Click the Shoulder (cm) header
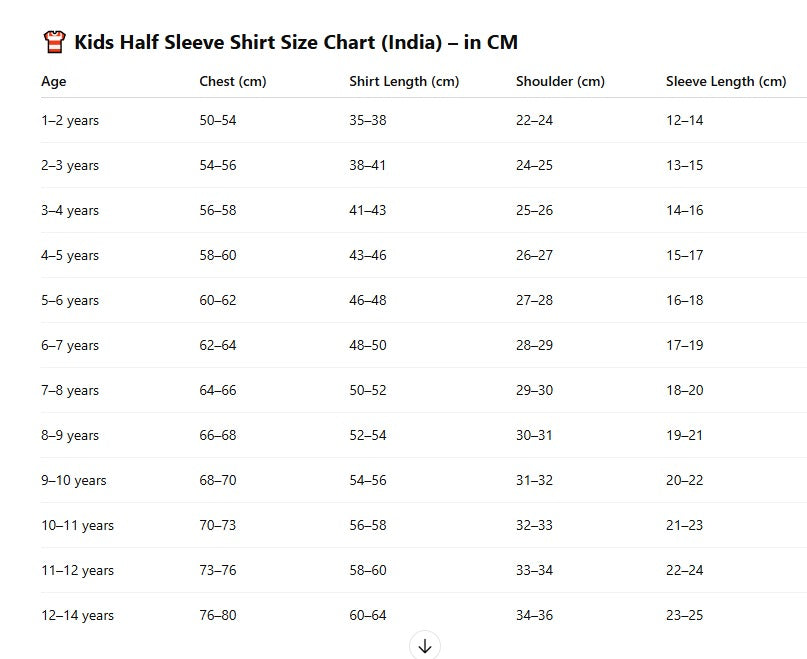 tap(560, 81)
